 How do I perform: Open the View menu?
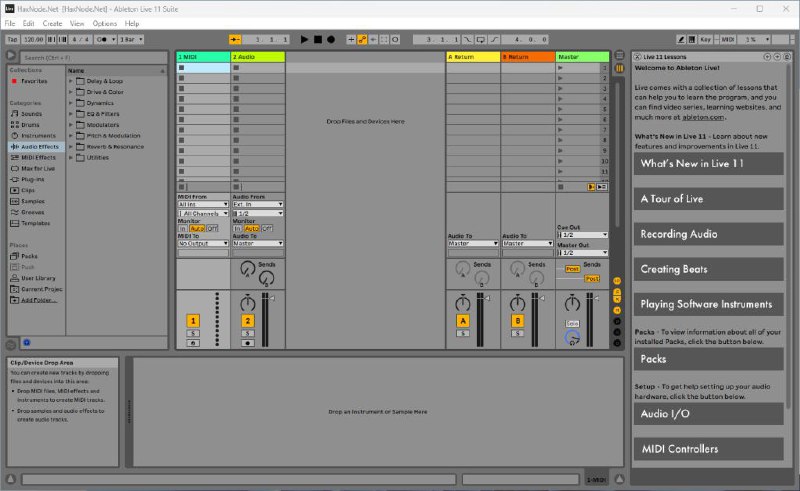77,23
